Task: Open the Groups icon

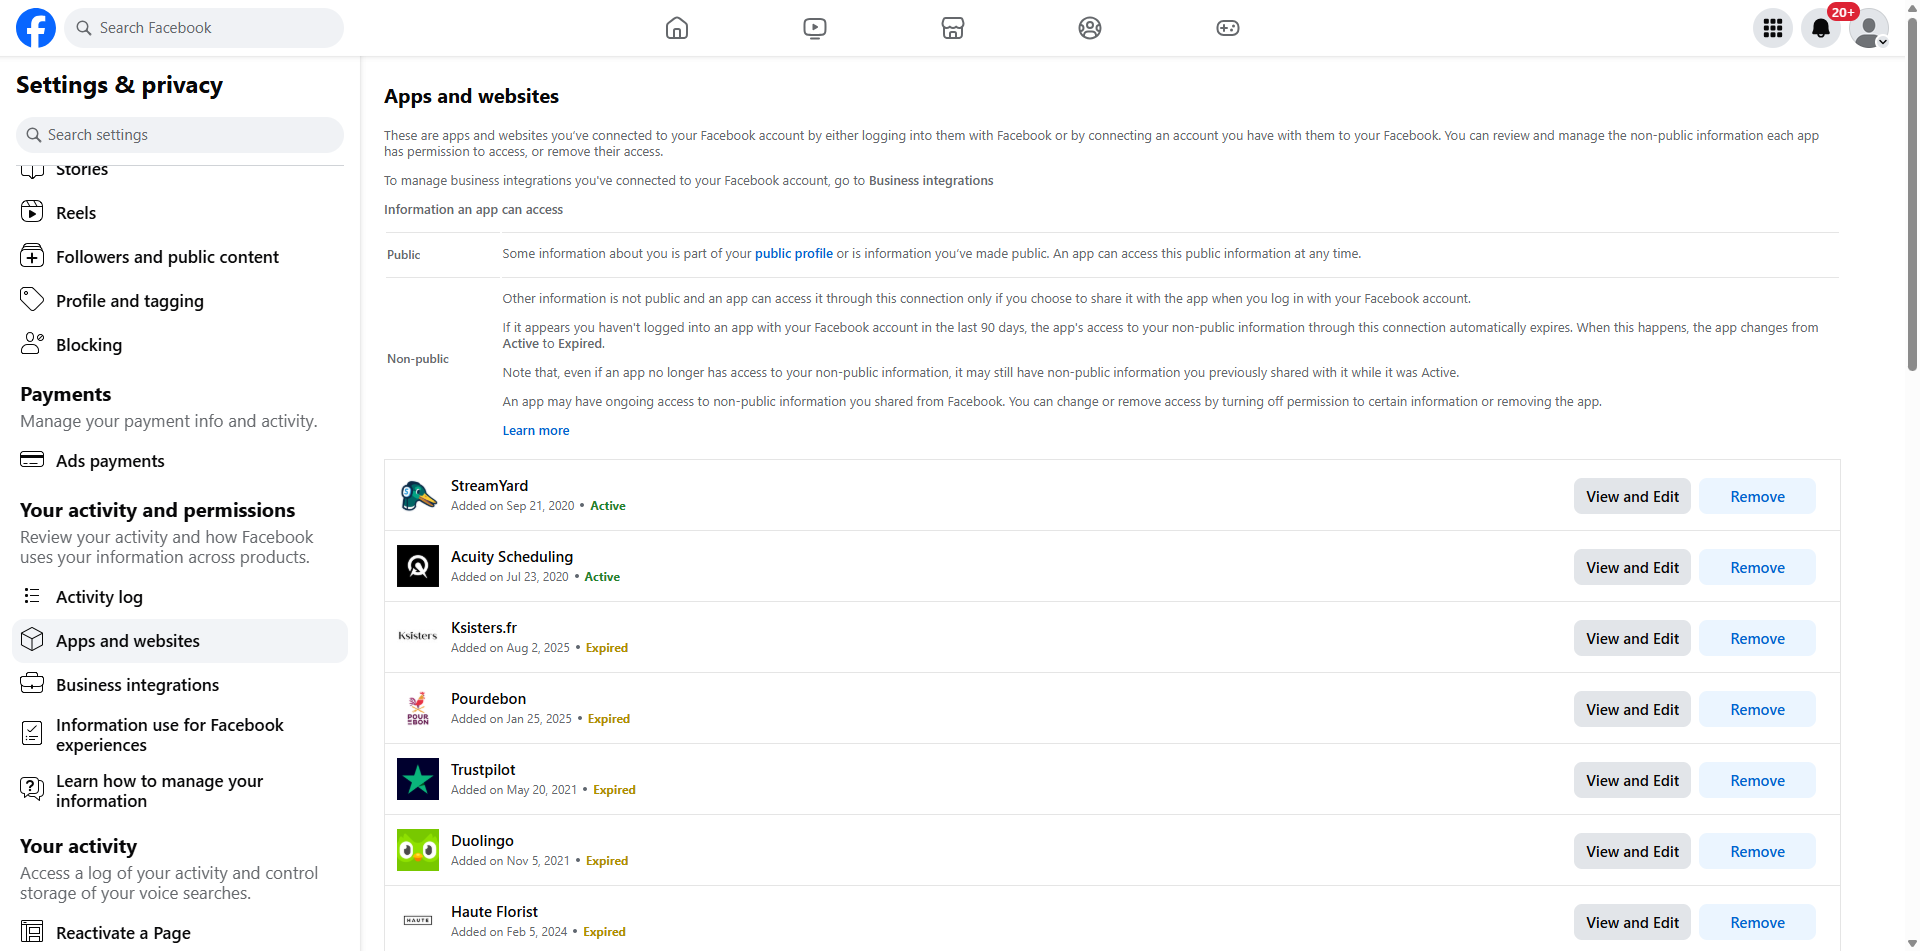Action: (x=1089, y=28)
